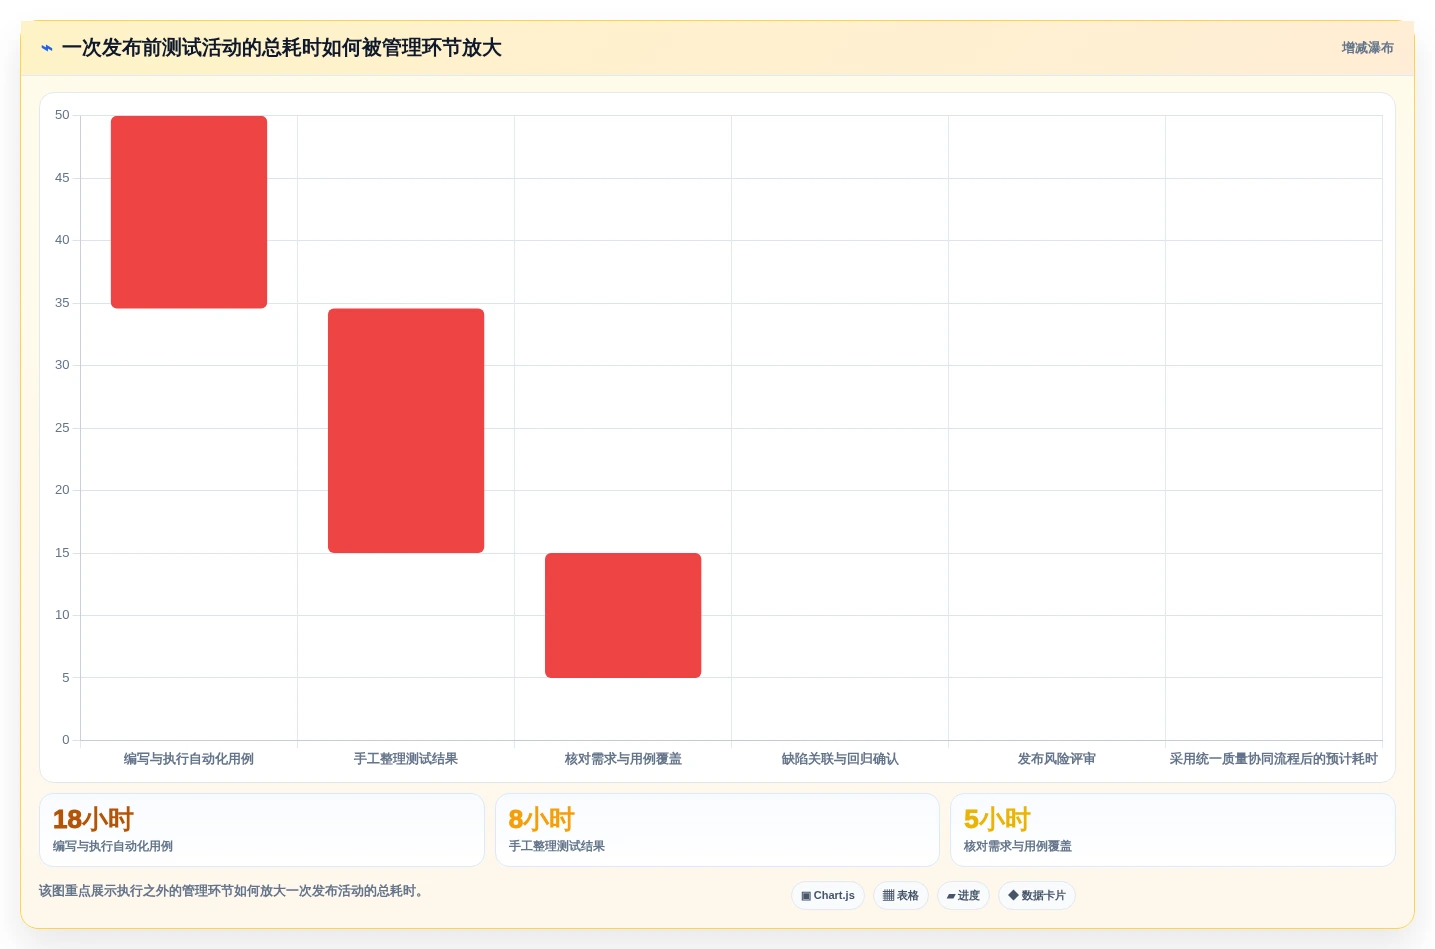Viewport: 1435px width, 949px height.
Task: Click the axis label 手工整理测试结果
Action: click(x=406, y=759)
